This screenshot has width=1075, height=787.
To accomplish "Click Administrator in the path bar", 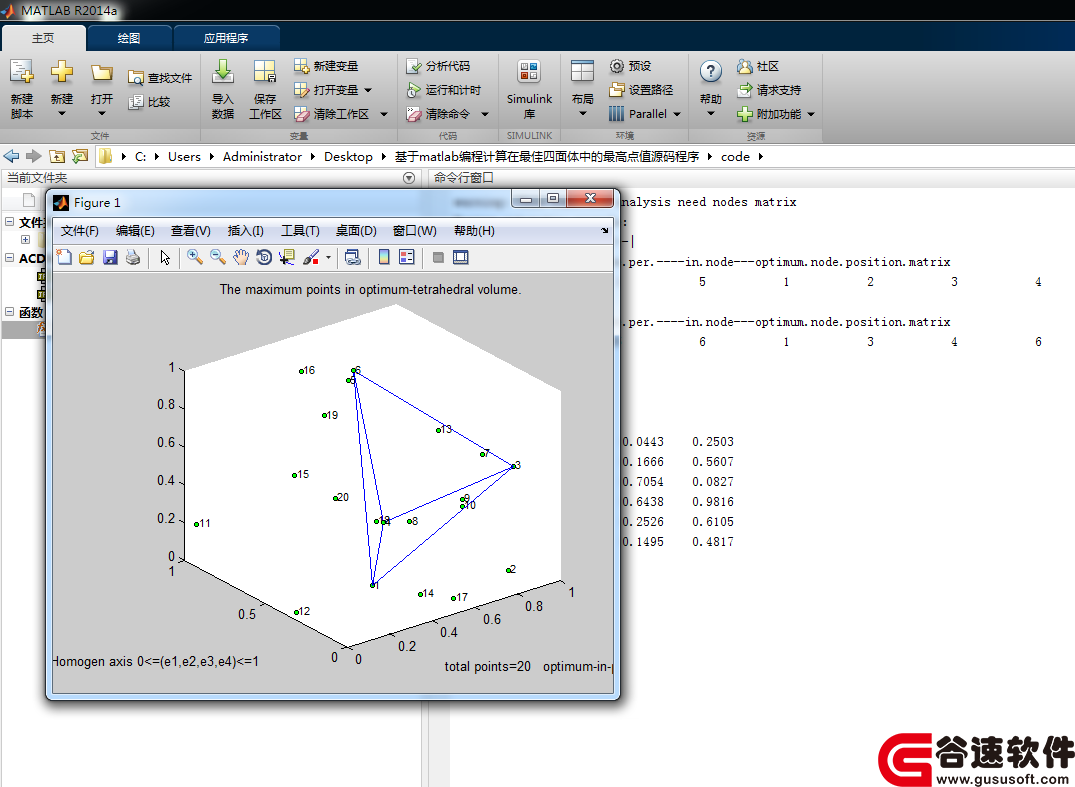I will pyautogui.click(x=263, y=156).
